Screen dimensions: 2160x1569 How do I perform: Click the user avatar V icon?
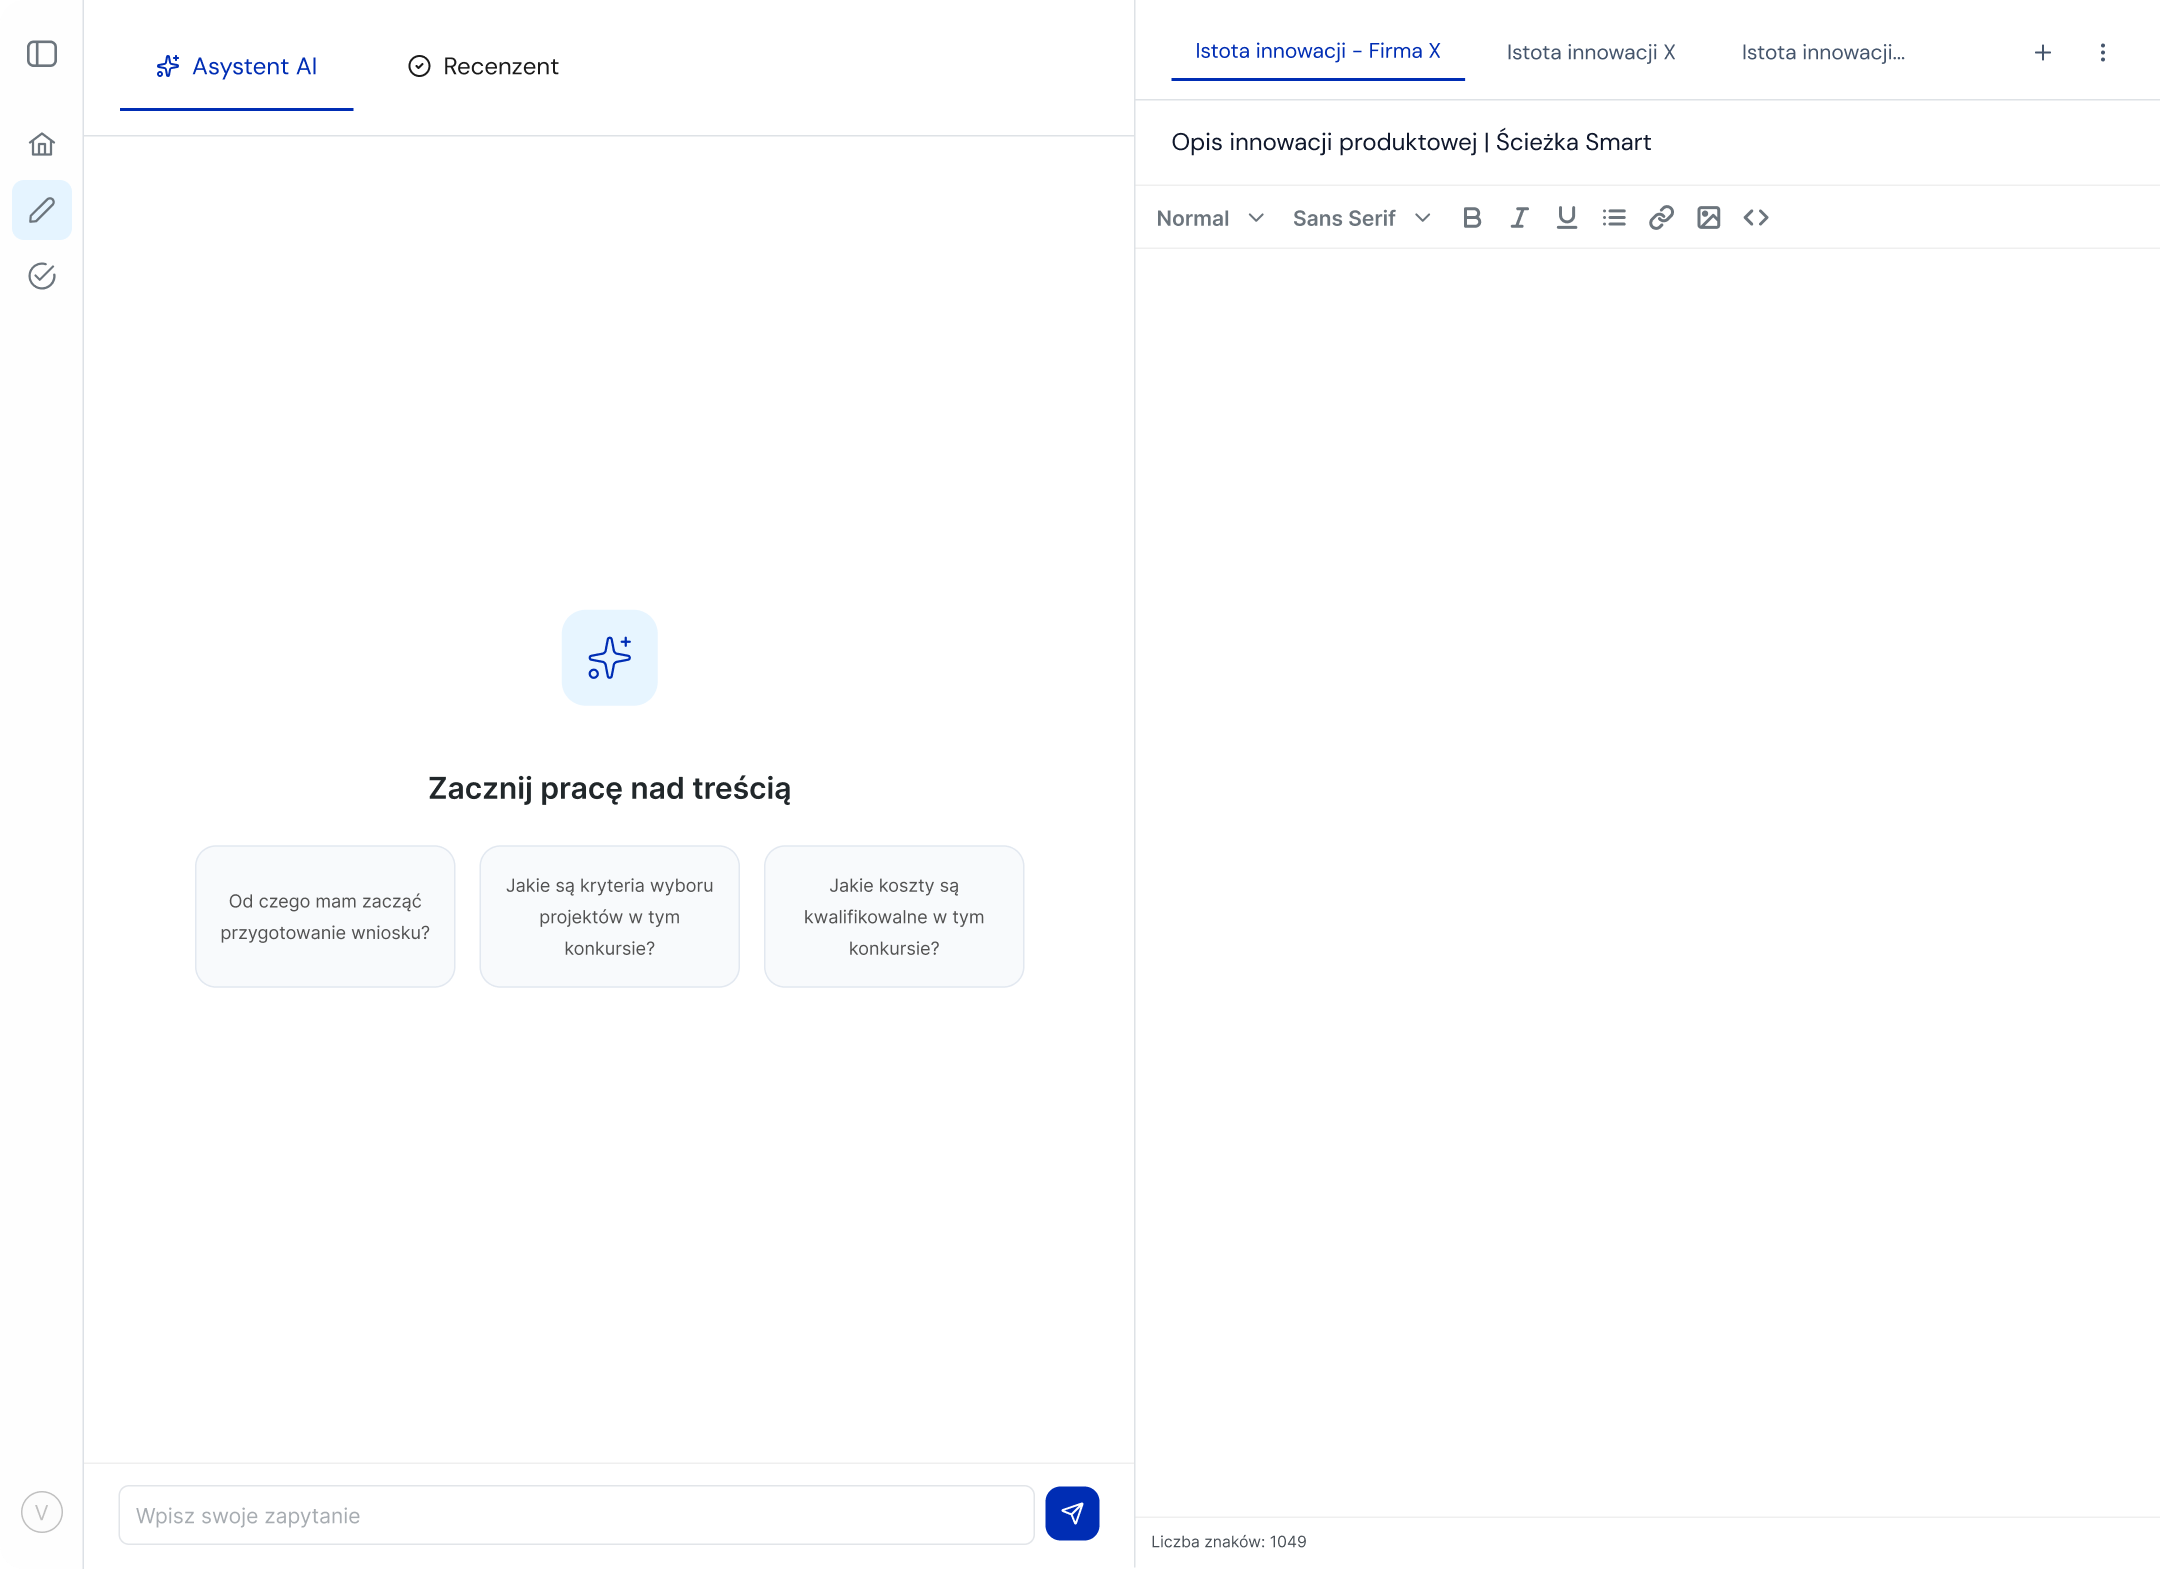pyautogui.click(x=42, y=1512)
